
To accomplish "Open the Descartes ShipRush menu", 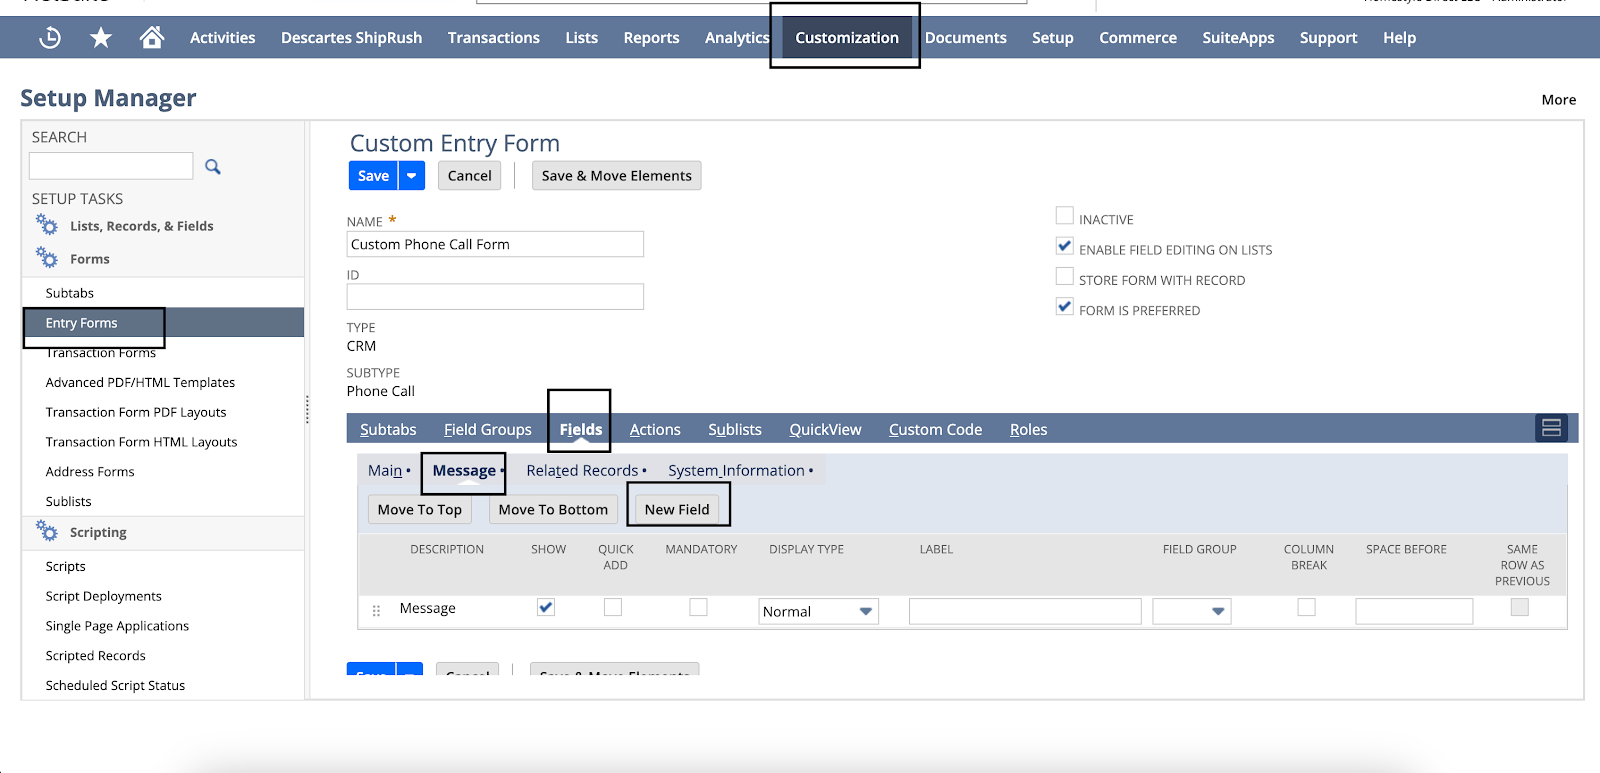I will [351, 37].
